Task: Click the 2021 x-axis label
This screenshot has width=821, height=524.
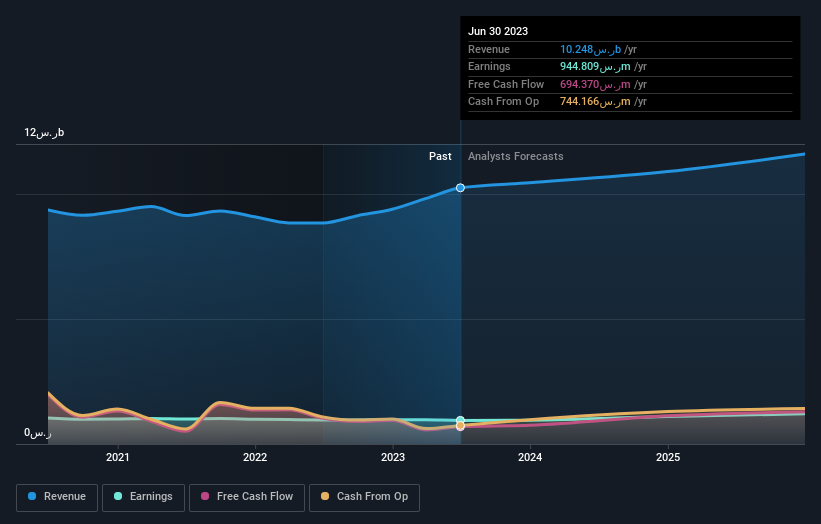Action: tap(118, 458)
